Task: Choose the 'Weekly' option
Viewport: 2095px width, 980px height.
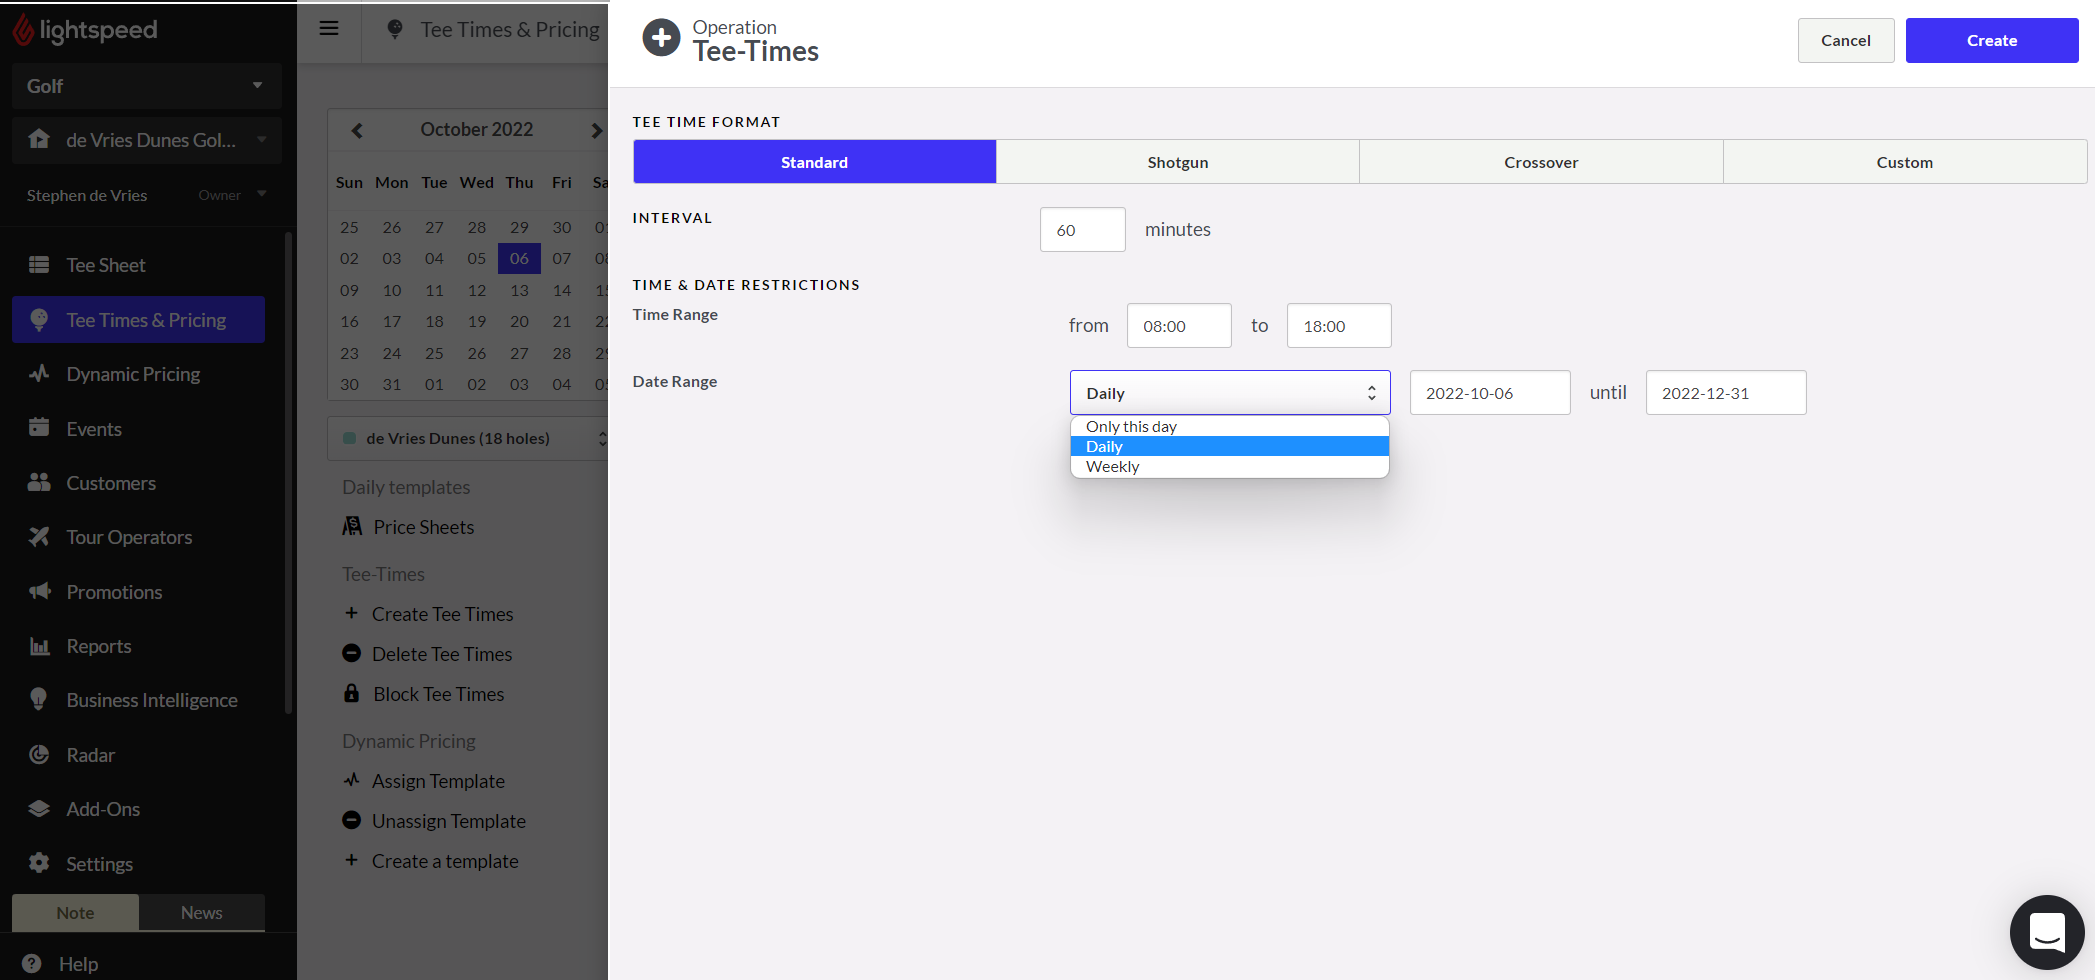Action: click(1230, 467)
